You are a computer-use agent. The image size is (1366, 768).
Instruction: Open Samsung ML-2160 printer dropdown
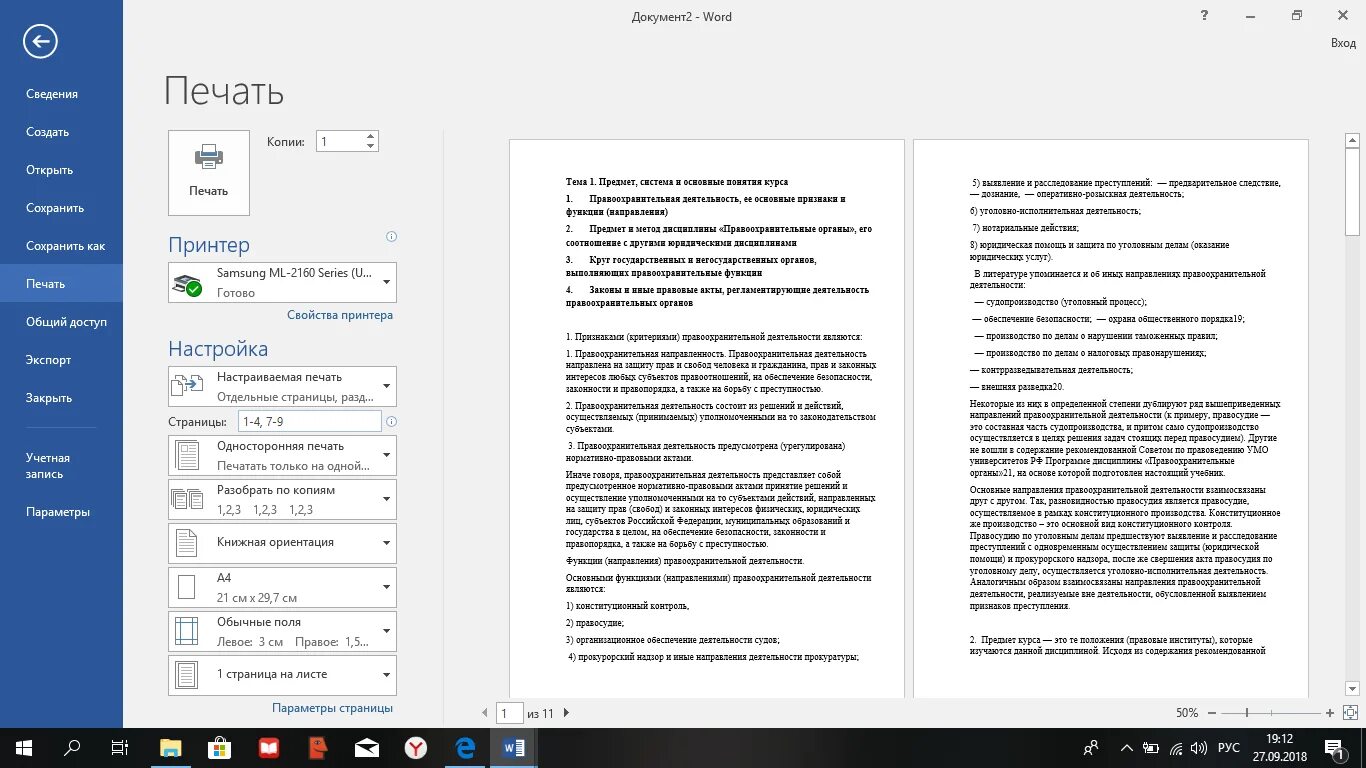[x=283, y=282]
